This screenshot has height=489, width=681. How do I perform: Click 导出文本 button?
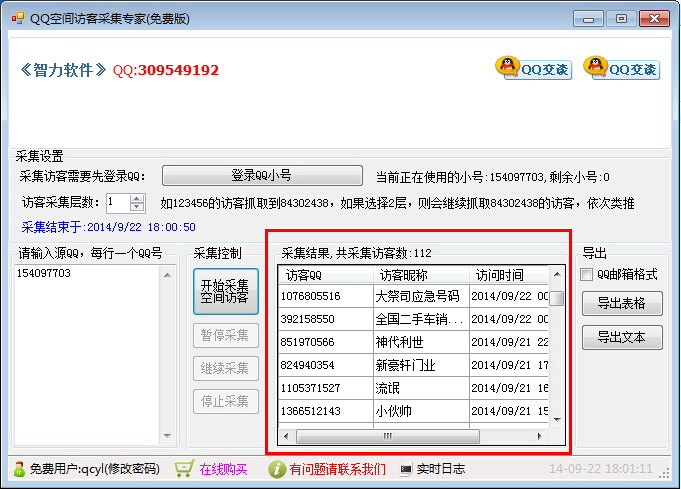tap(622, 337)
